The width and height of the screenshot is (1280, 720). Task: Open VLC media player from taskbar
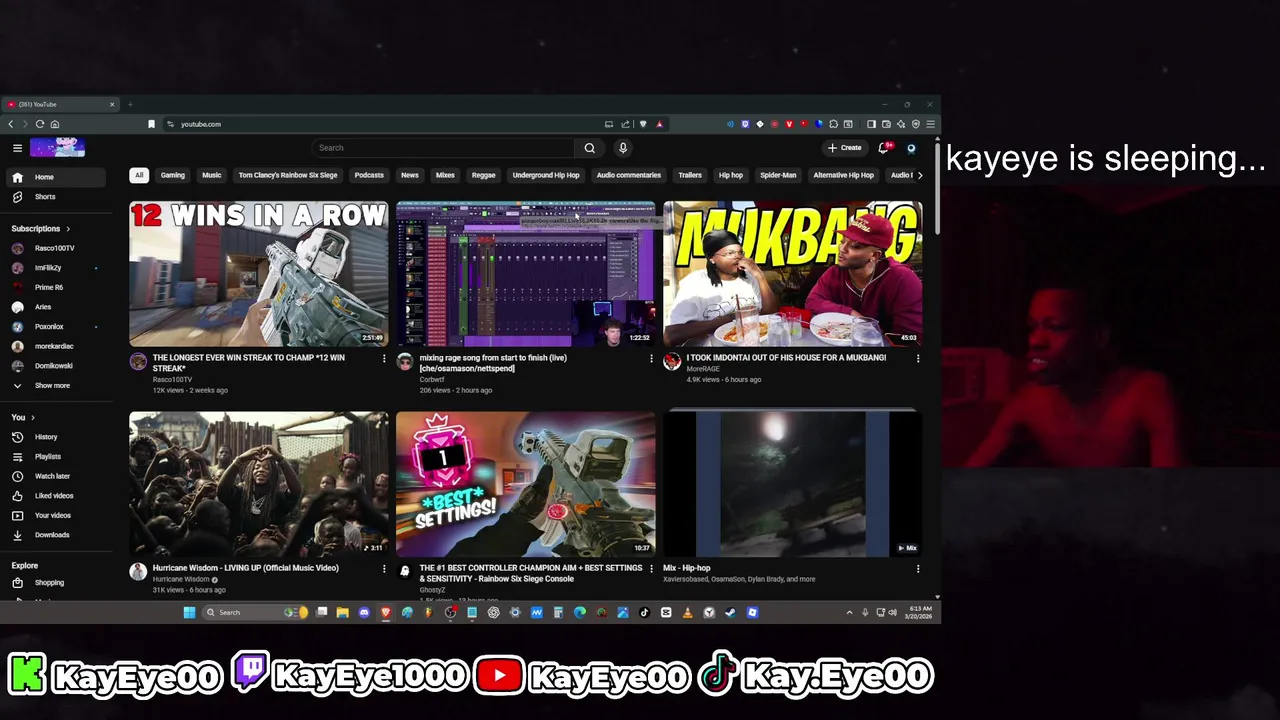pos(688,612)
